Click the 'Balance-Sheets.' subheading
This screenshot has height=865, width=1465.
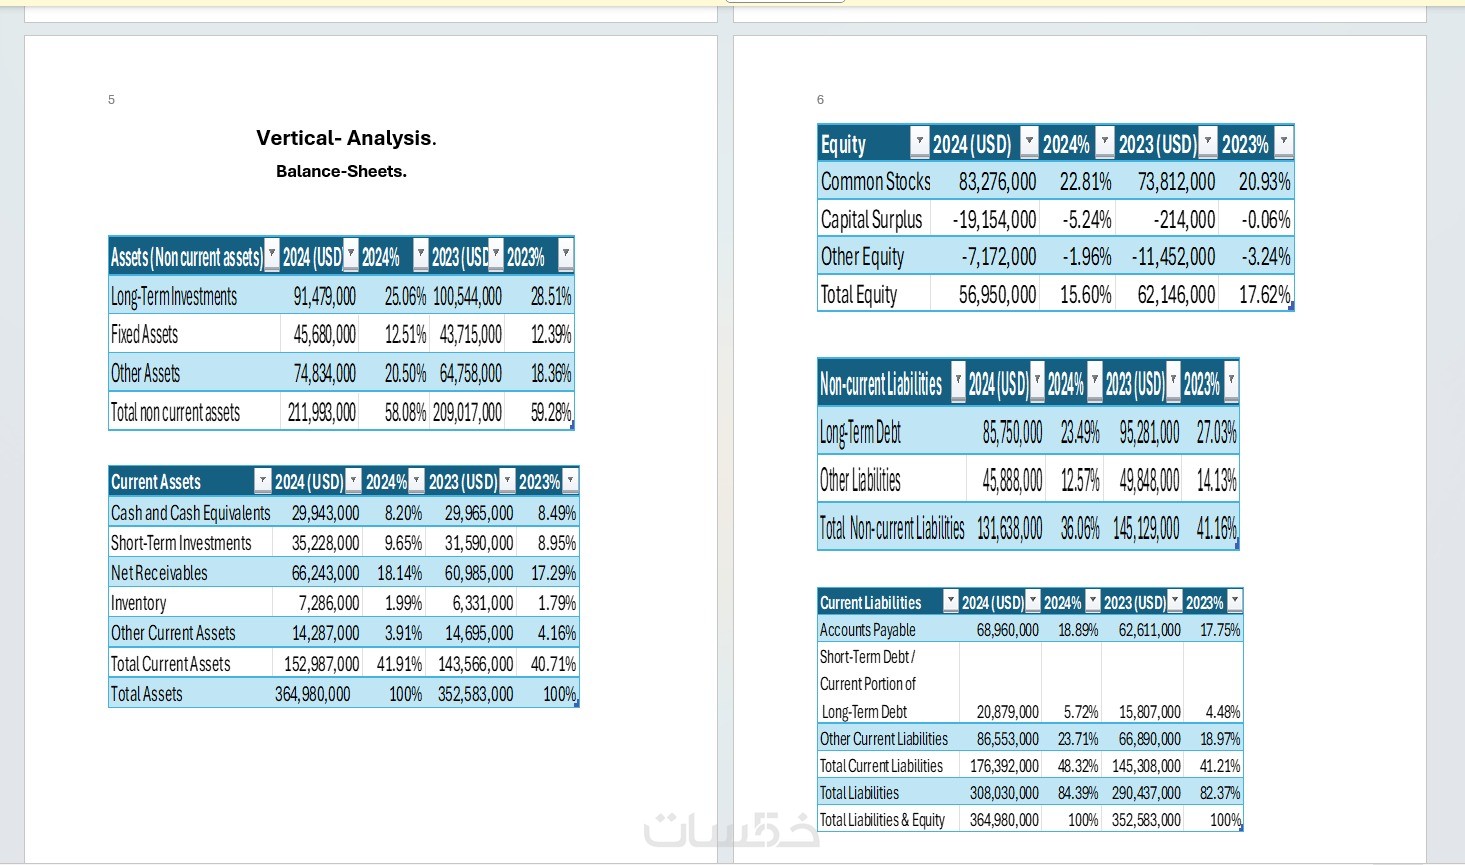coord(341,171)
